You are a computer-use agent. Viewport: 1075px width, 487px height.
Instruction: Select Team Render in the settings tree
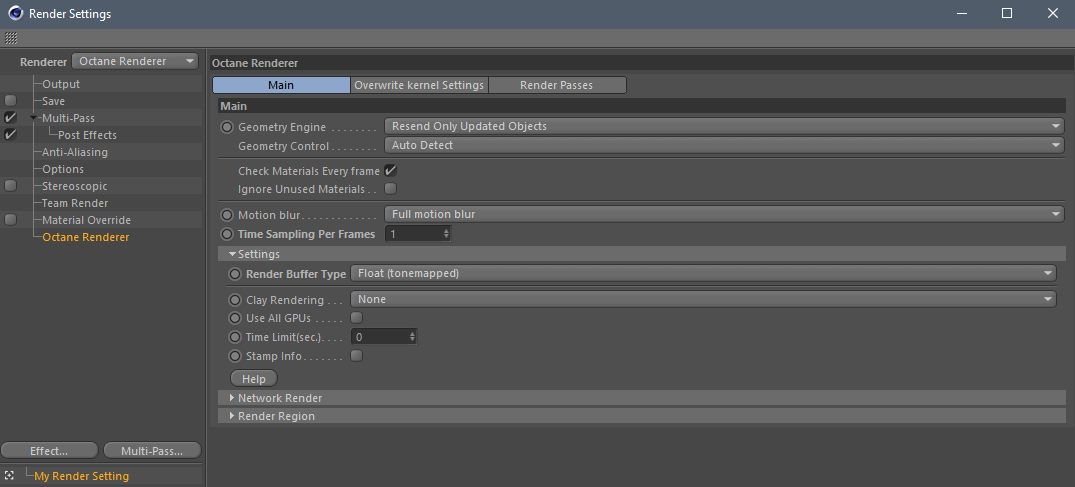(x=75, y=203)
